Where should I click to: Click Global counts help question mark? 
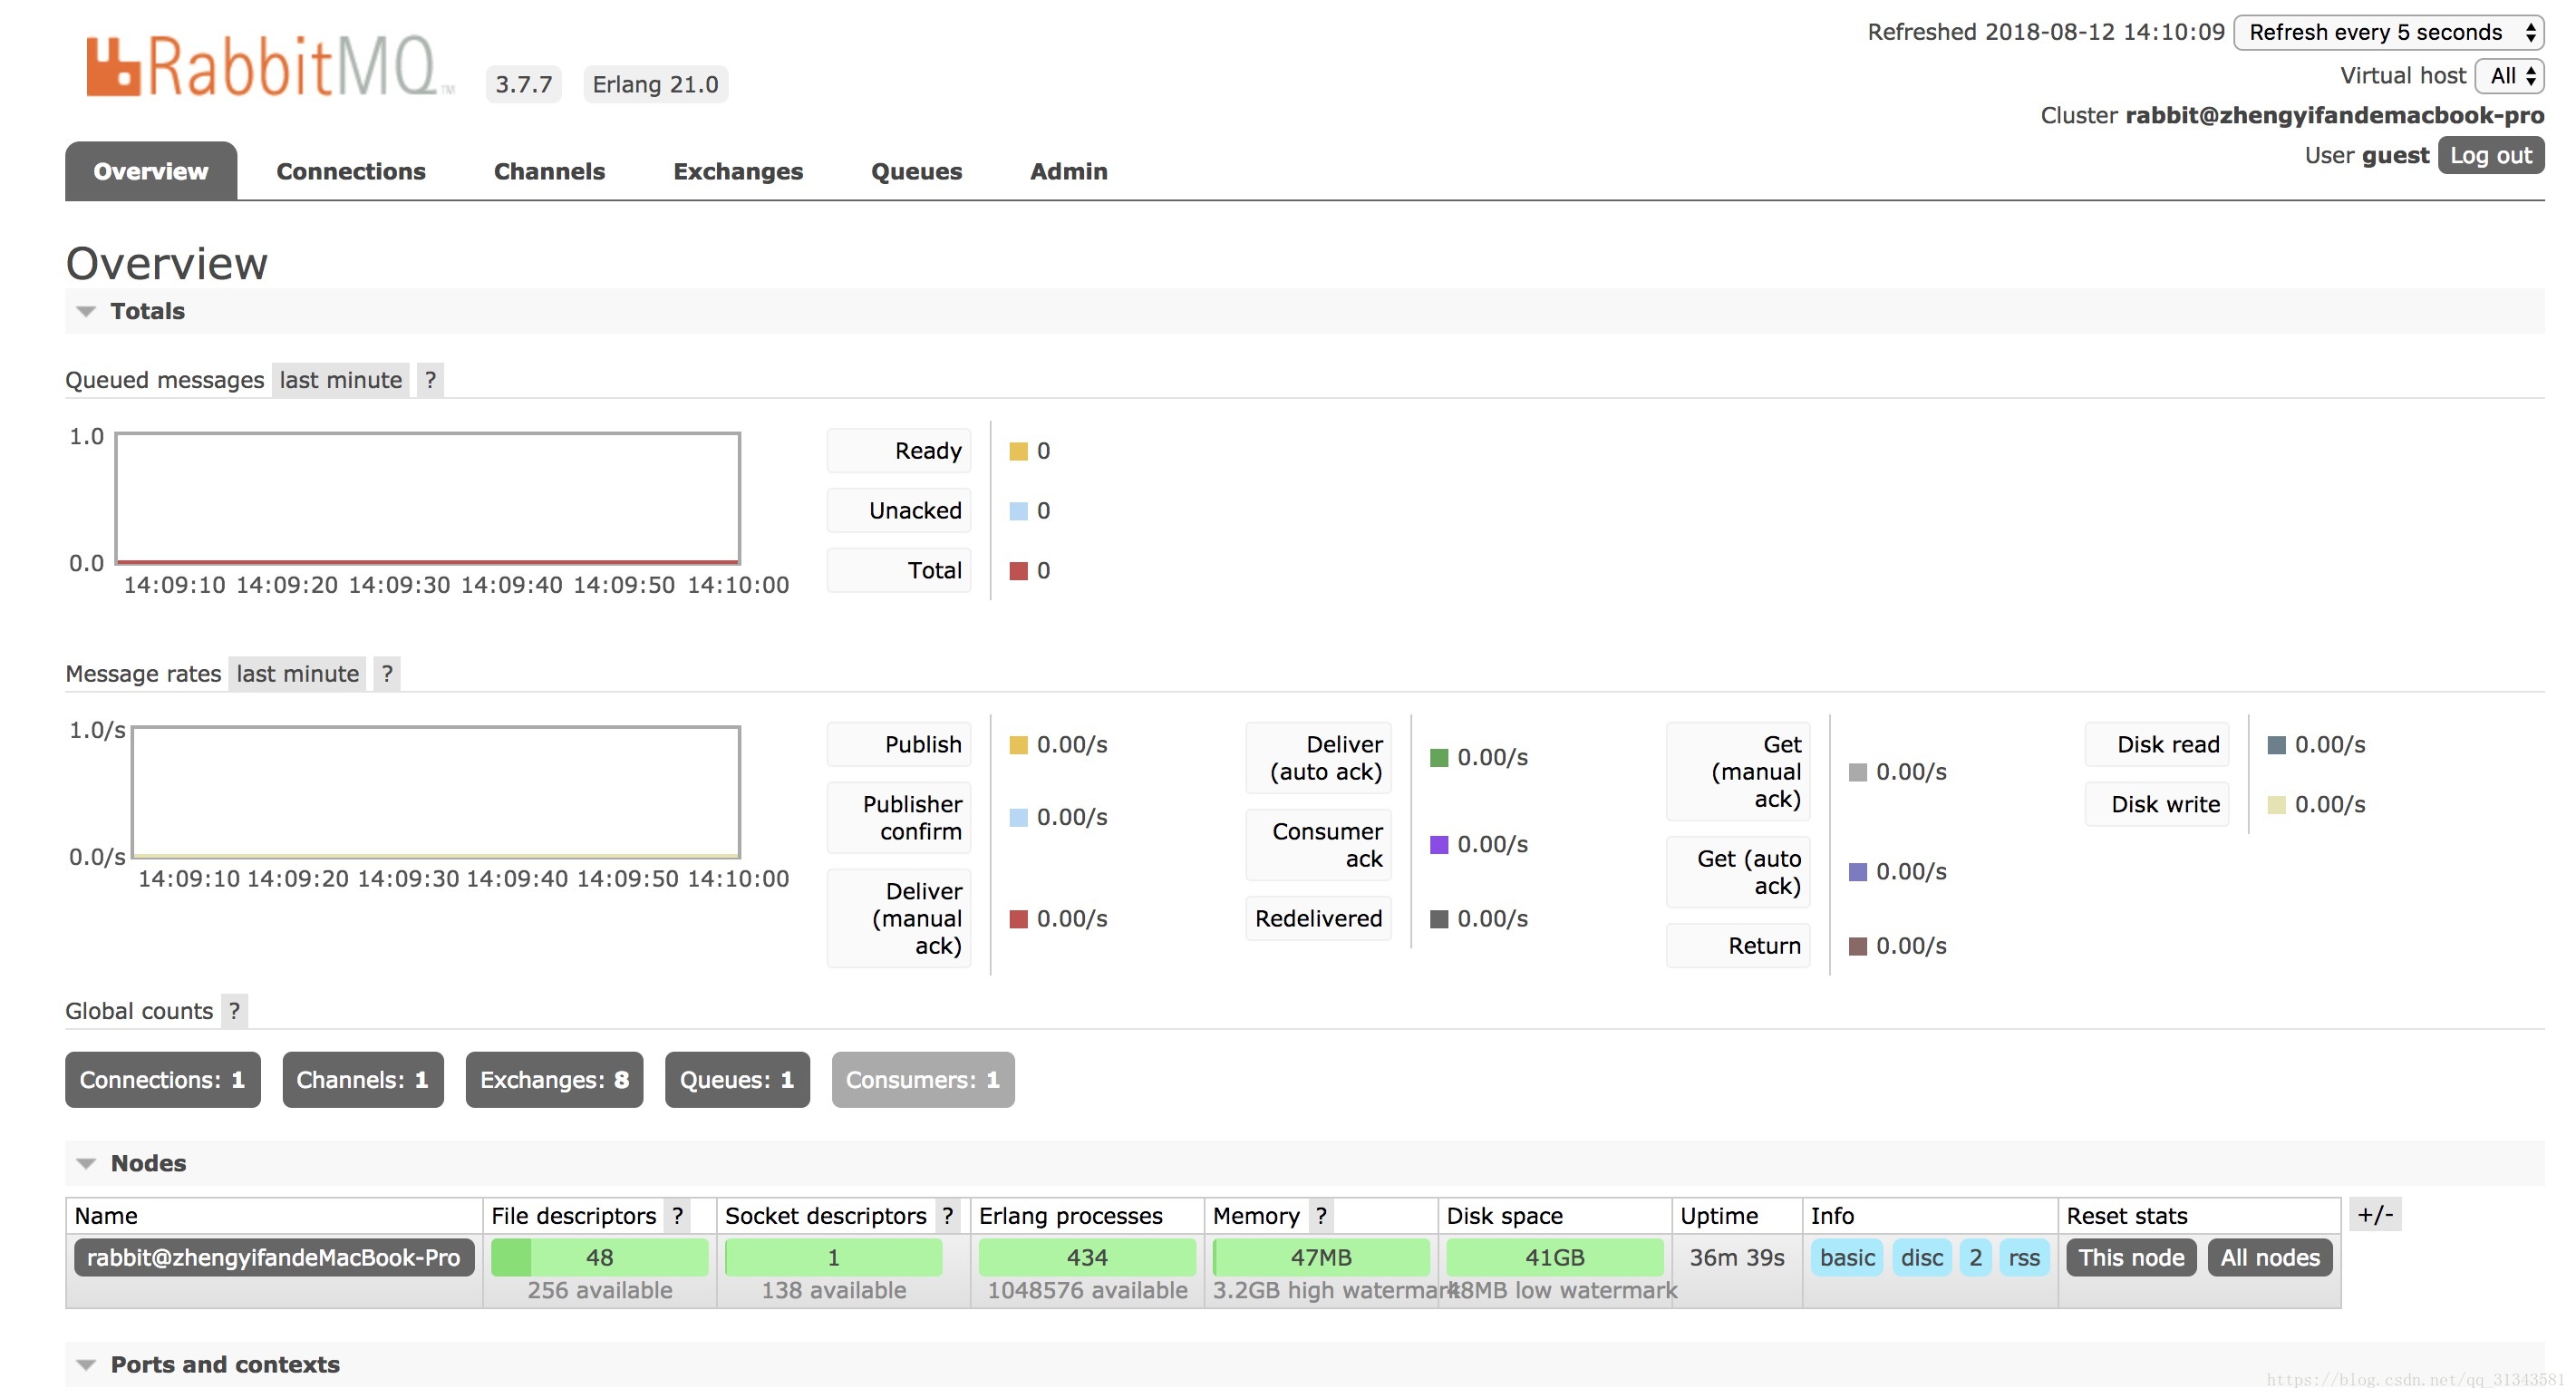pyautogui.click(x=234, y=1011)
